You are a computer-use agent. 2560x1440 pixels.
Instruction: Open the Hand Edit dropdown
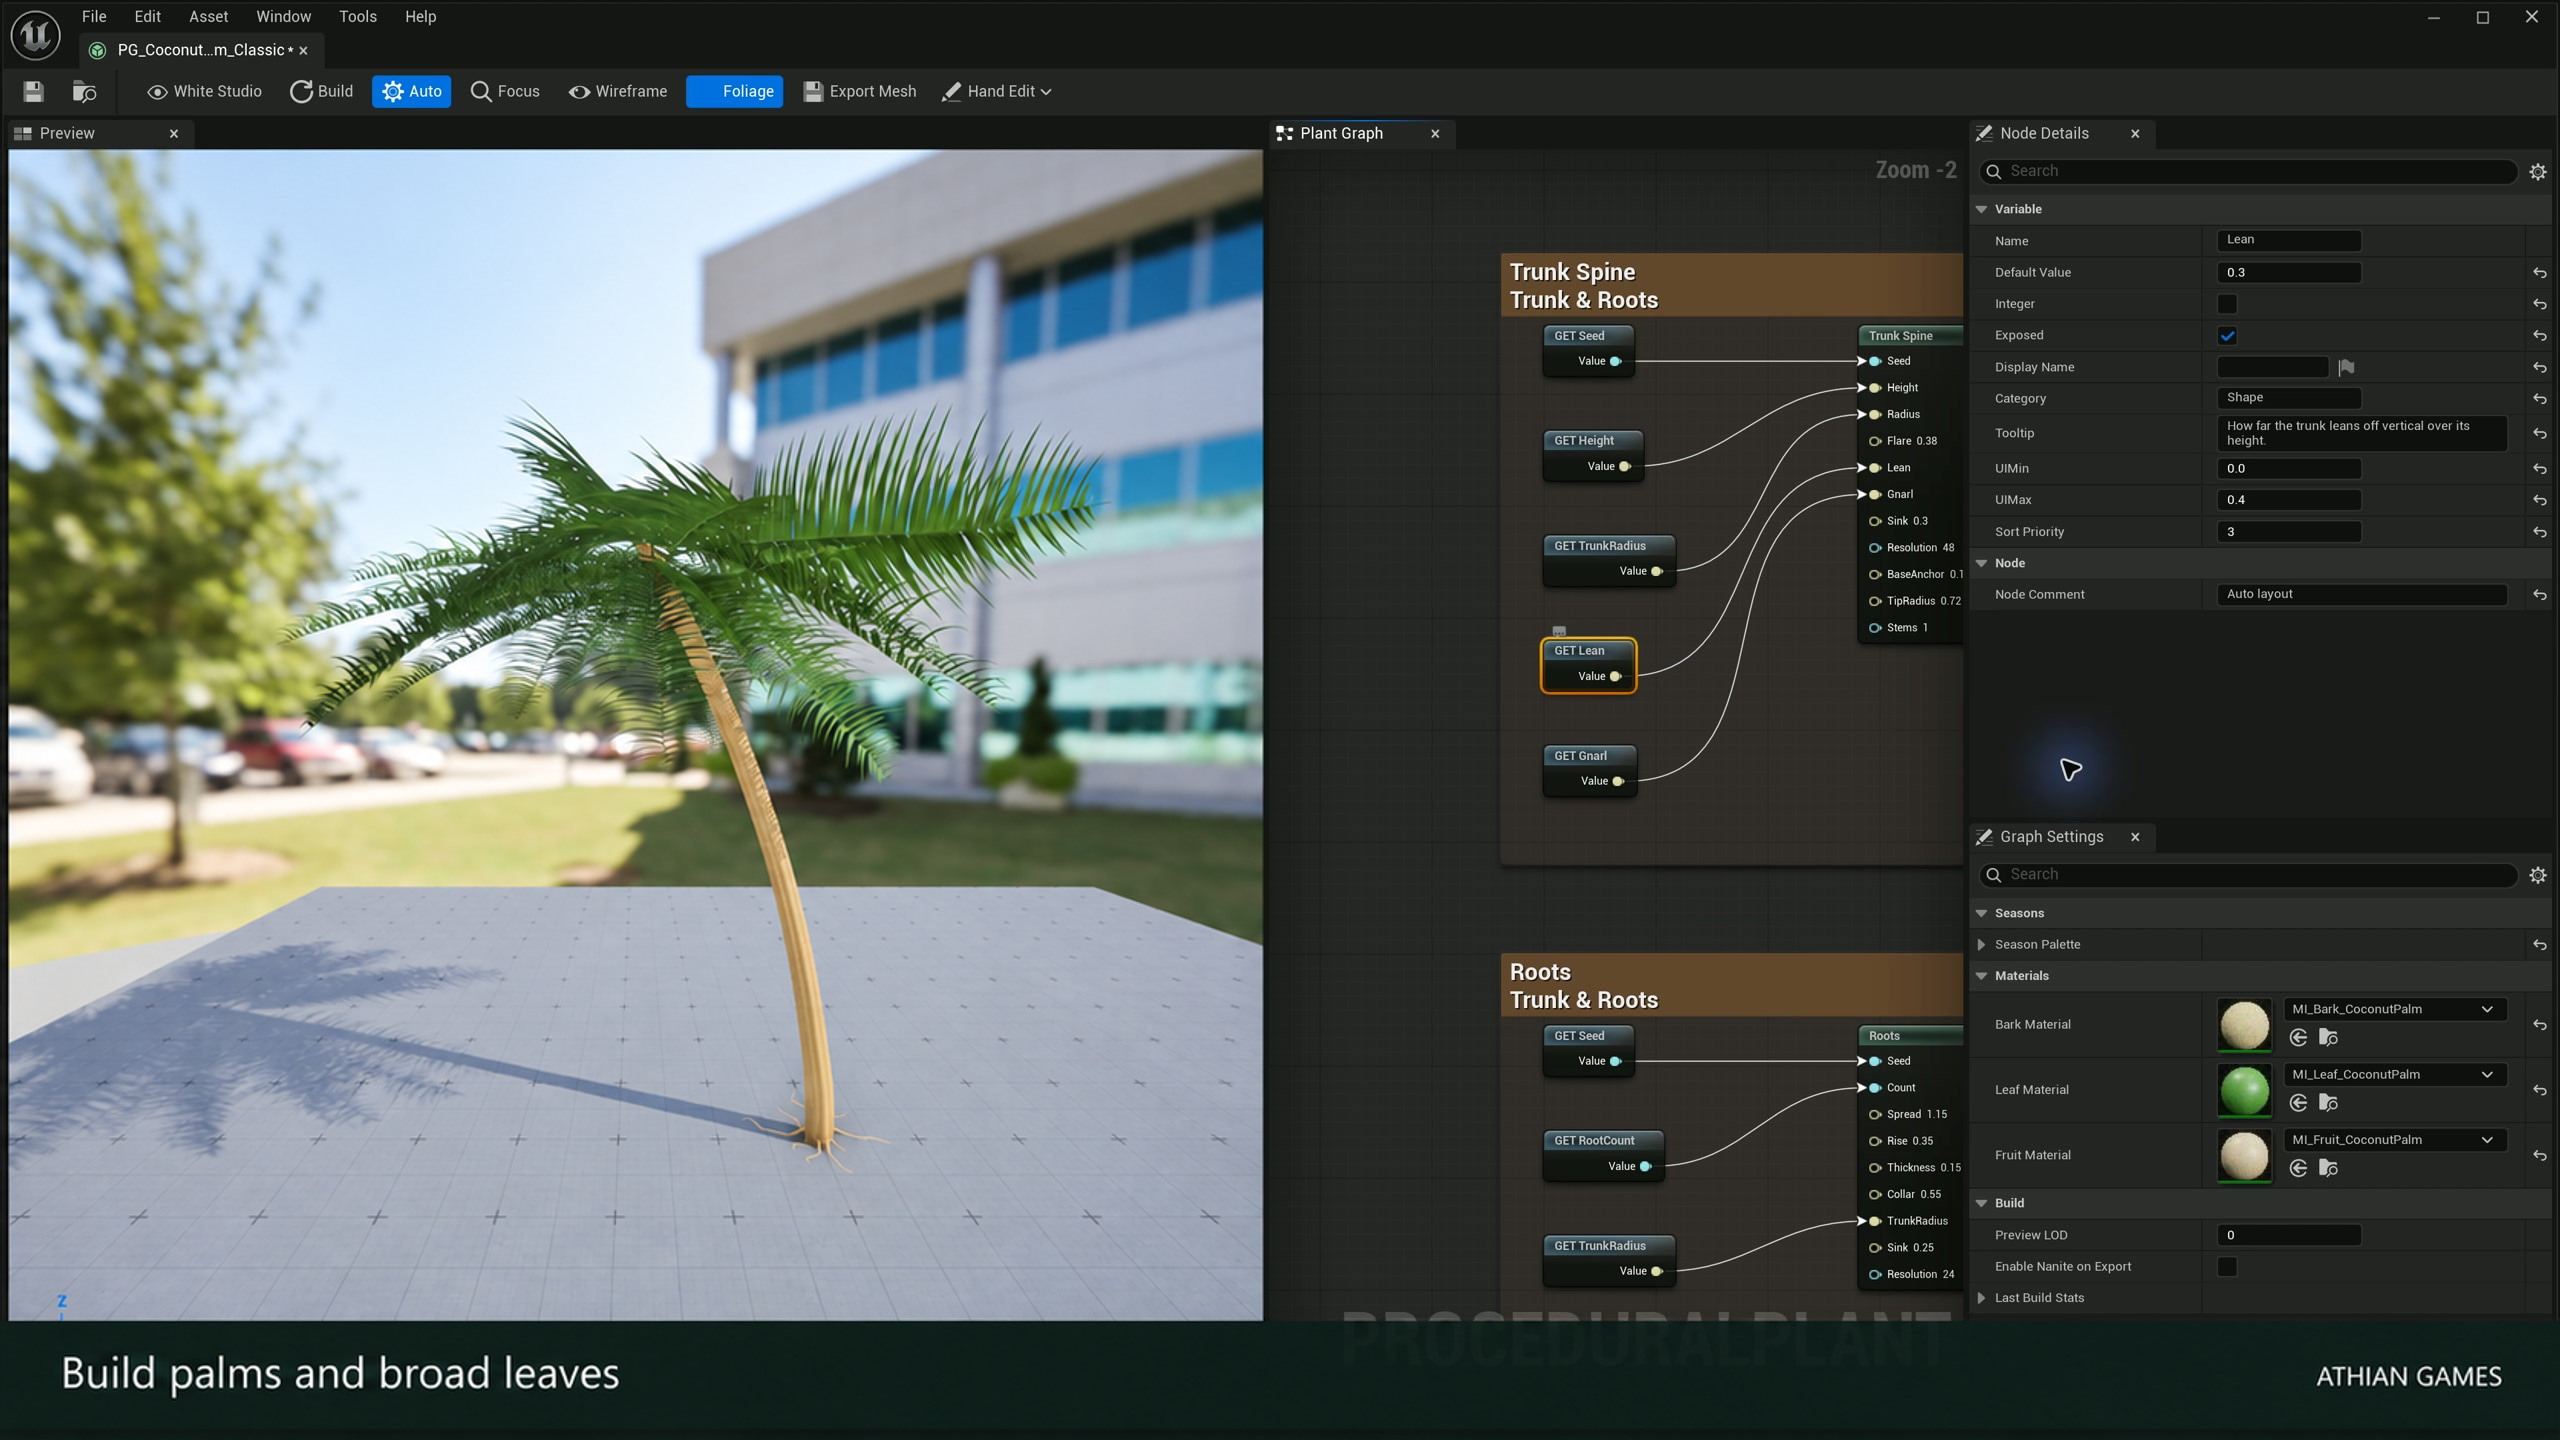pyautogui.click(x=997, y=91)
